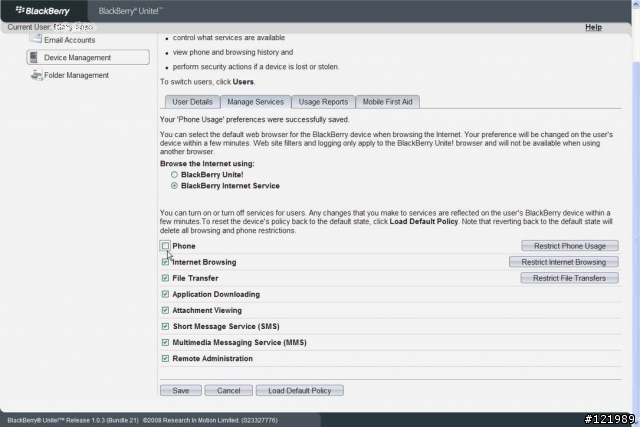Click the Restrict File Transfers button

[569, 278]
